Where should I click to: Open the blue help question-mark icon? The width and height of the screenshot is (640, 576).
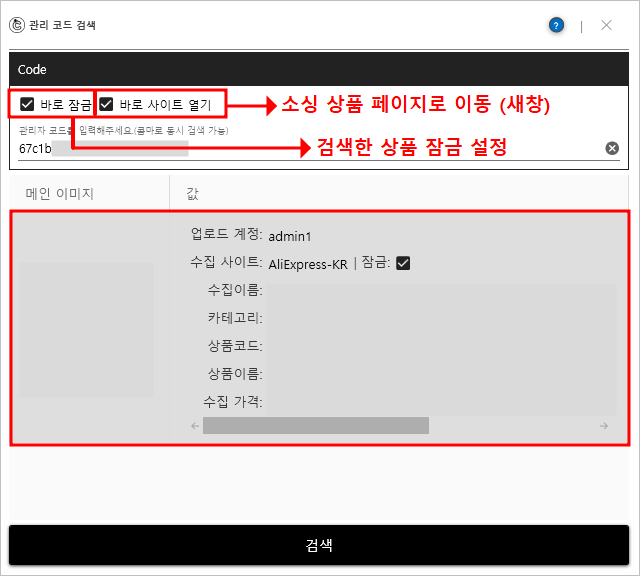(556, 25)
